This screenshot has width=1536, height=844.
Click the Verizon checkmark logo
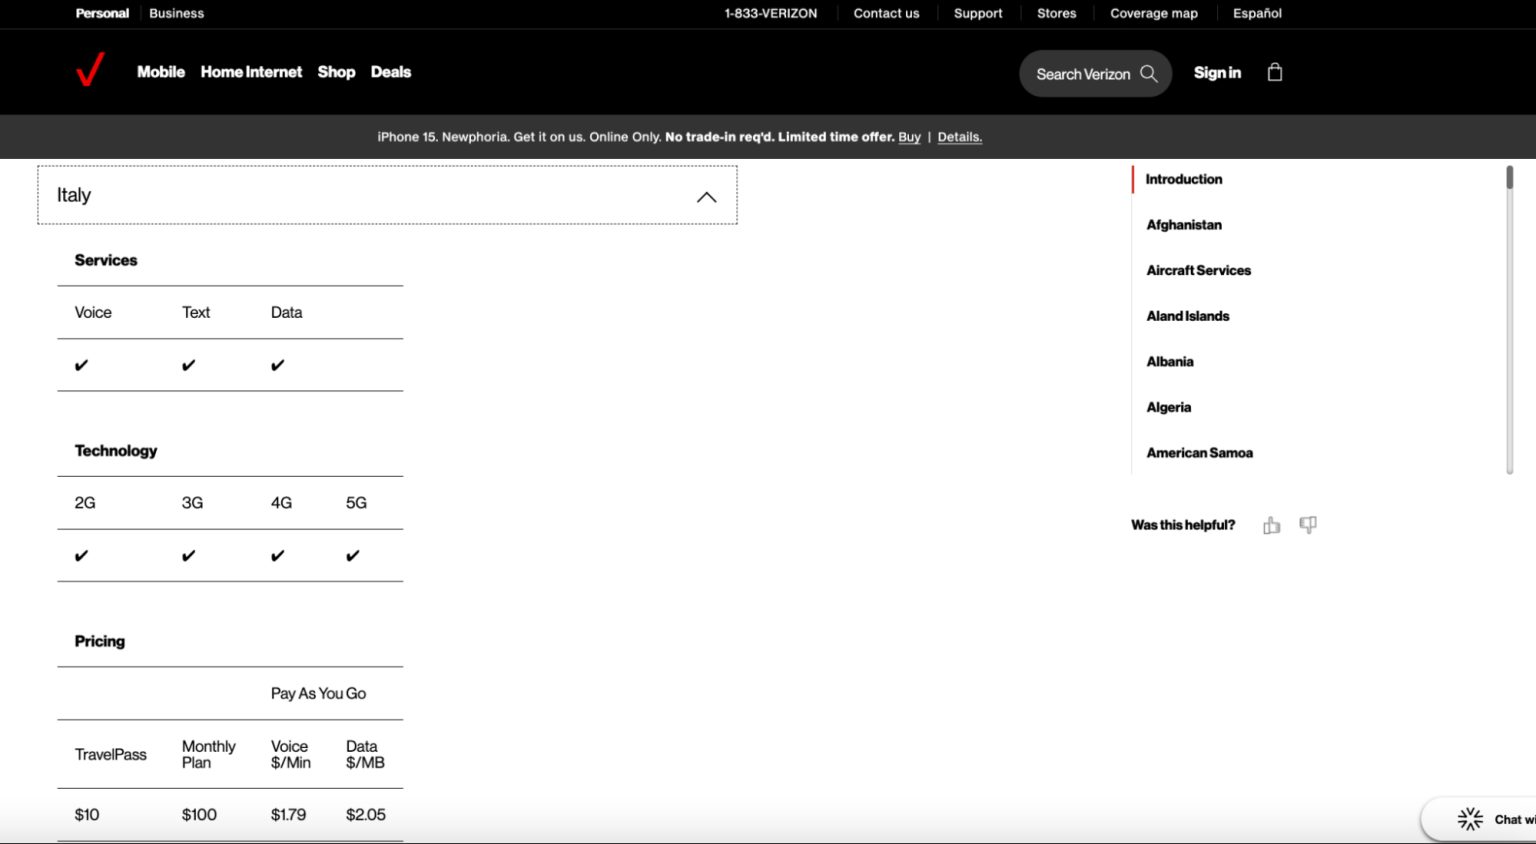(90, 71)
